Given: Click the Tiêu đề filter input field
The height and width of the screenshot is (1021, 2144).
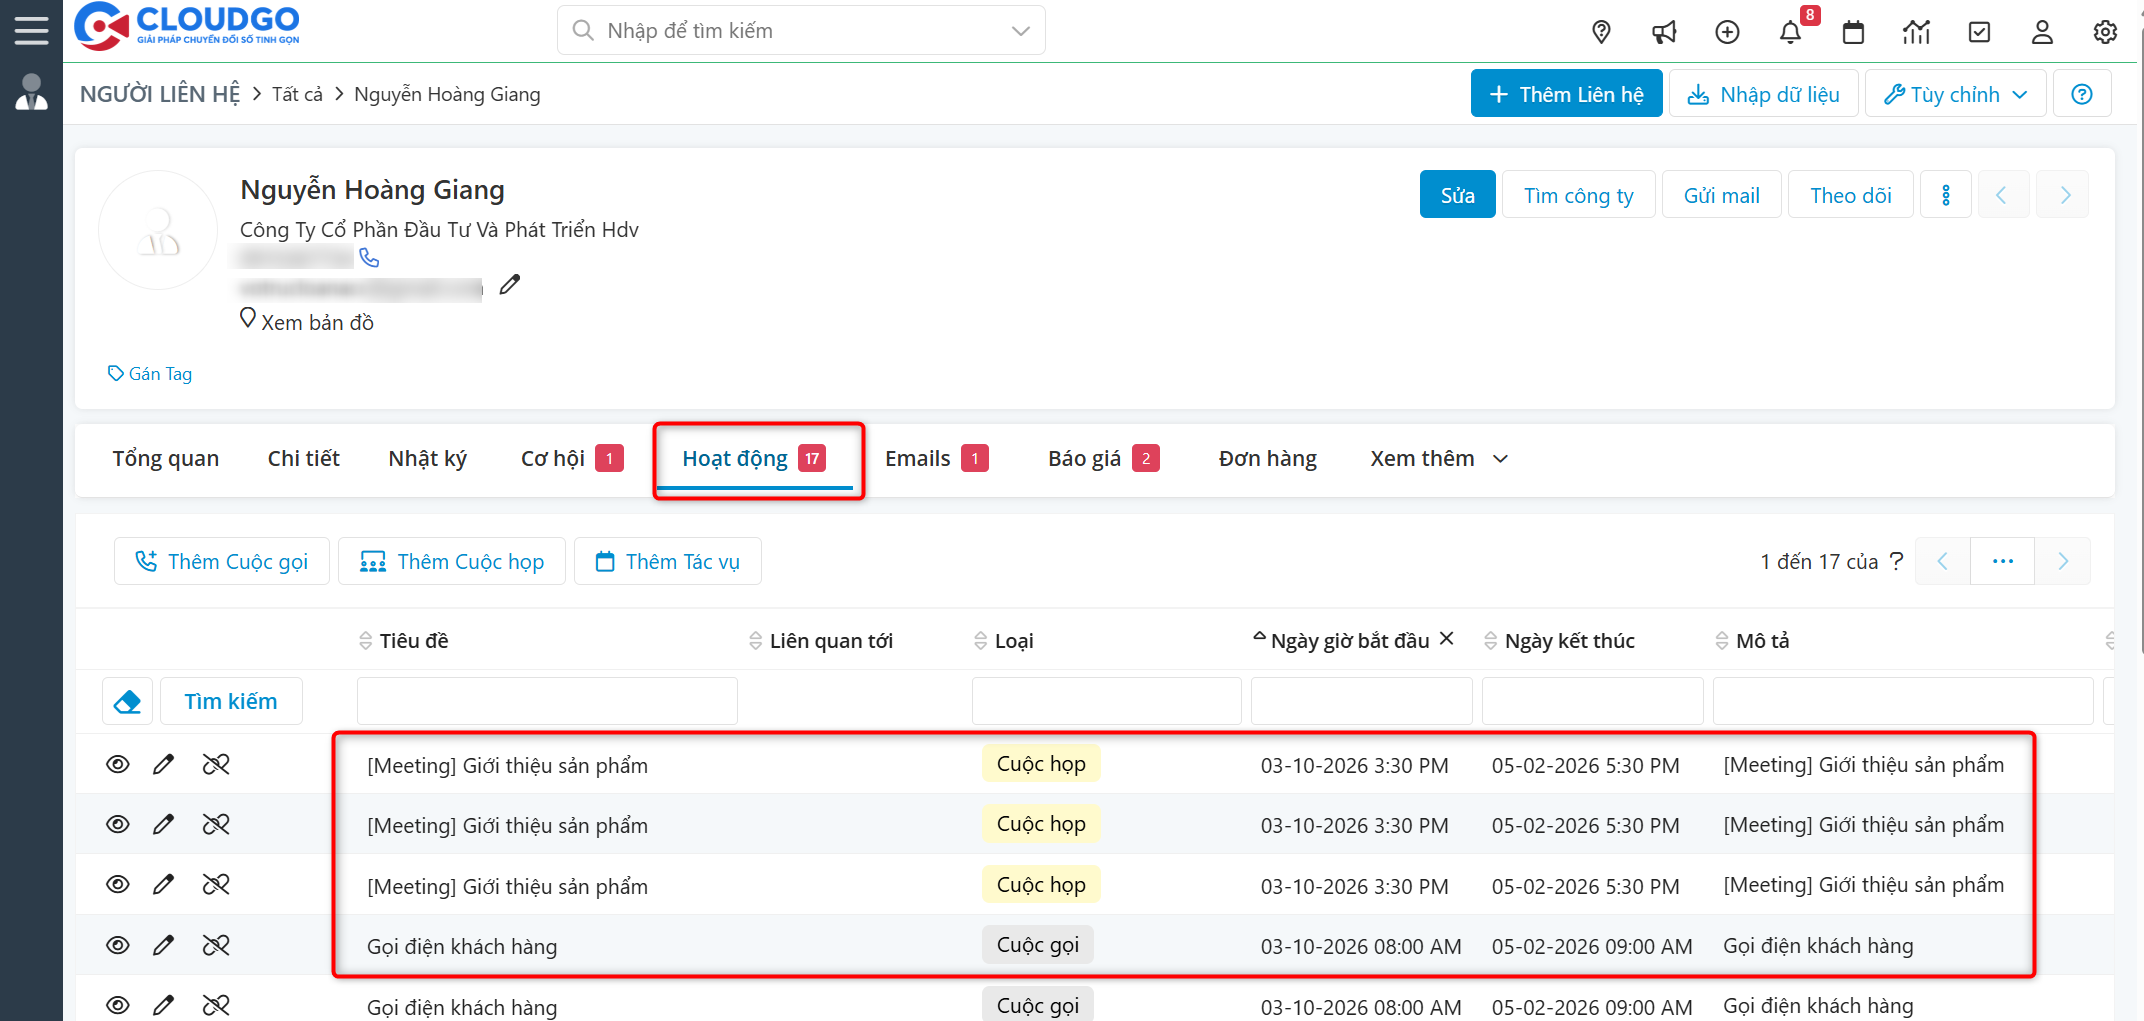Looking at the screenshot, I should coord(547,702).
